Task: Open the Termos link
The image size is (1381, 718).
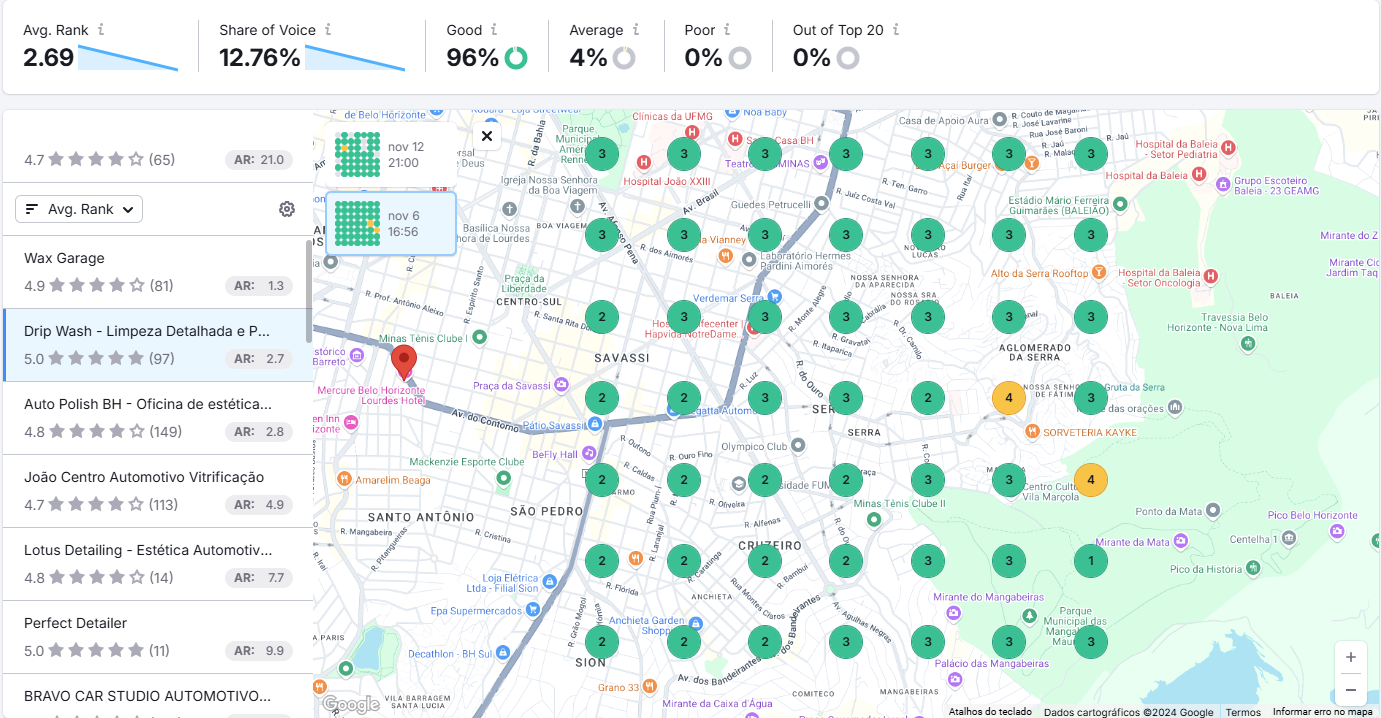Action: (1243, 711)
